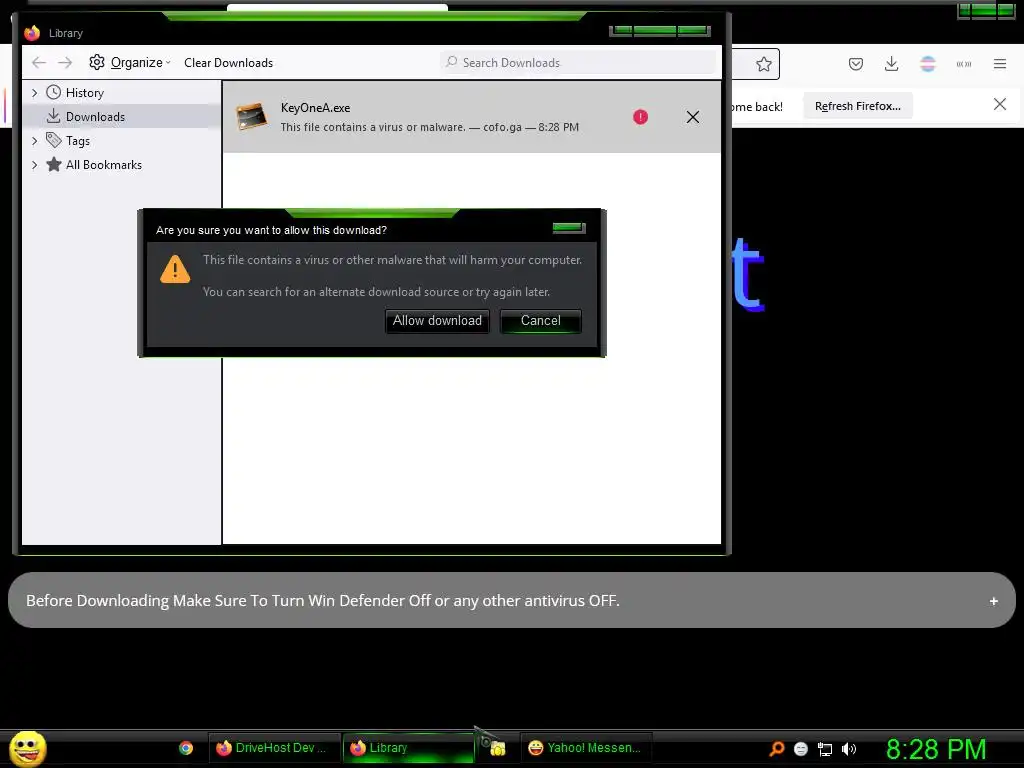Go forward with Library forward arrow
Viewport: 1024px width, 768px height.
tap(65, 63)
